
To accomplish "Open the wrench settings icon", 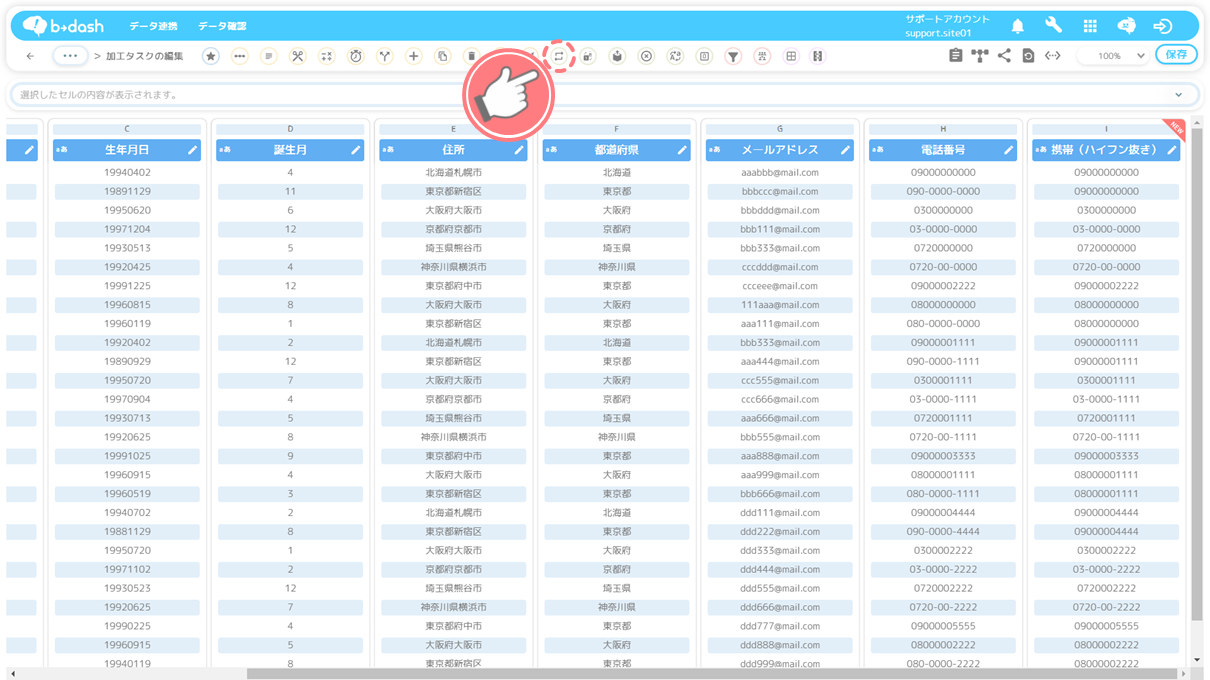I will tap(1054, 26).
